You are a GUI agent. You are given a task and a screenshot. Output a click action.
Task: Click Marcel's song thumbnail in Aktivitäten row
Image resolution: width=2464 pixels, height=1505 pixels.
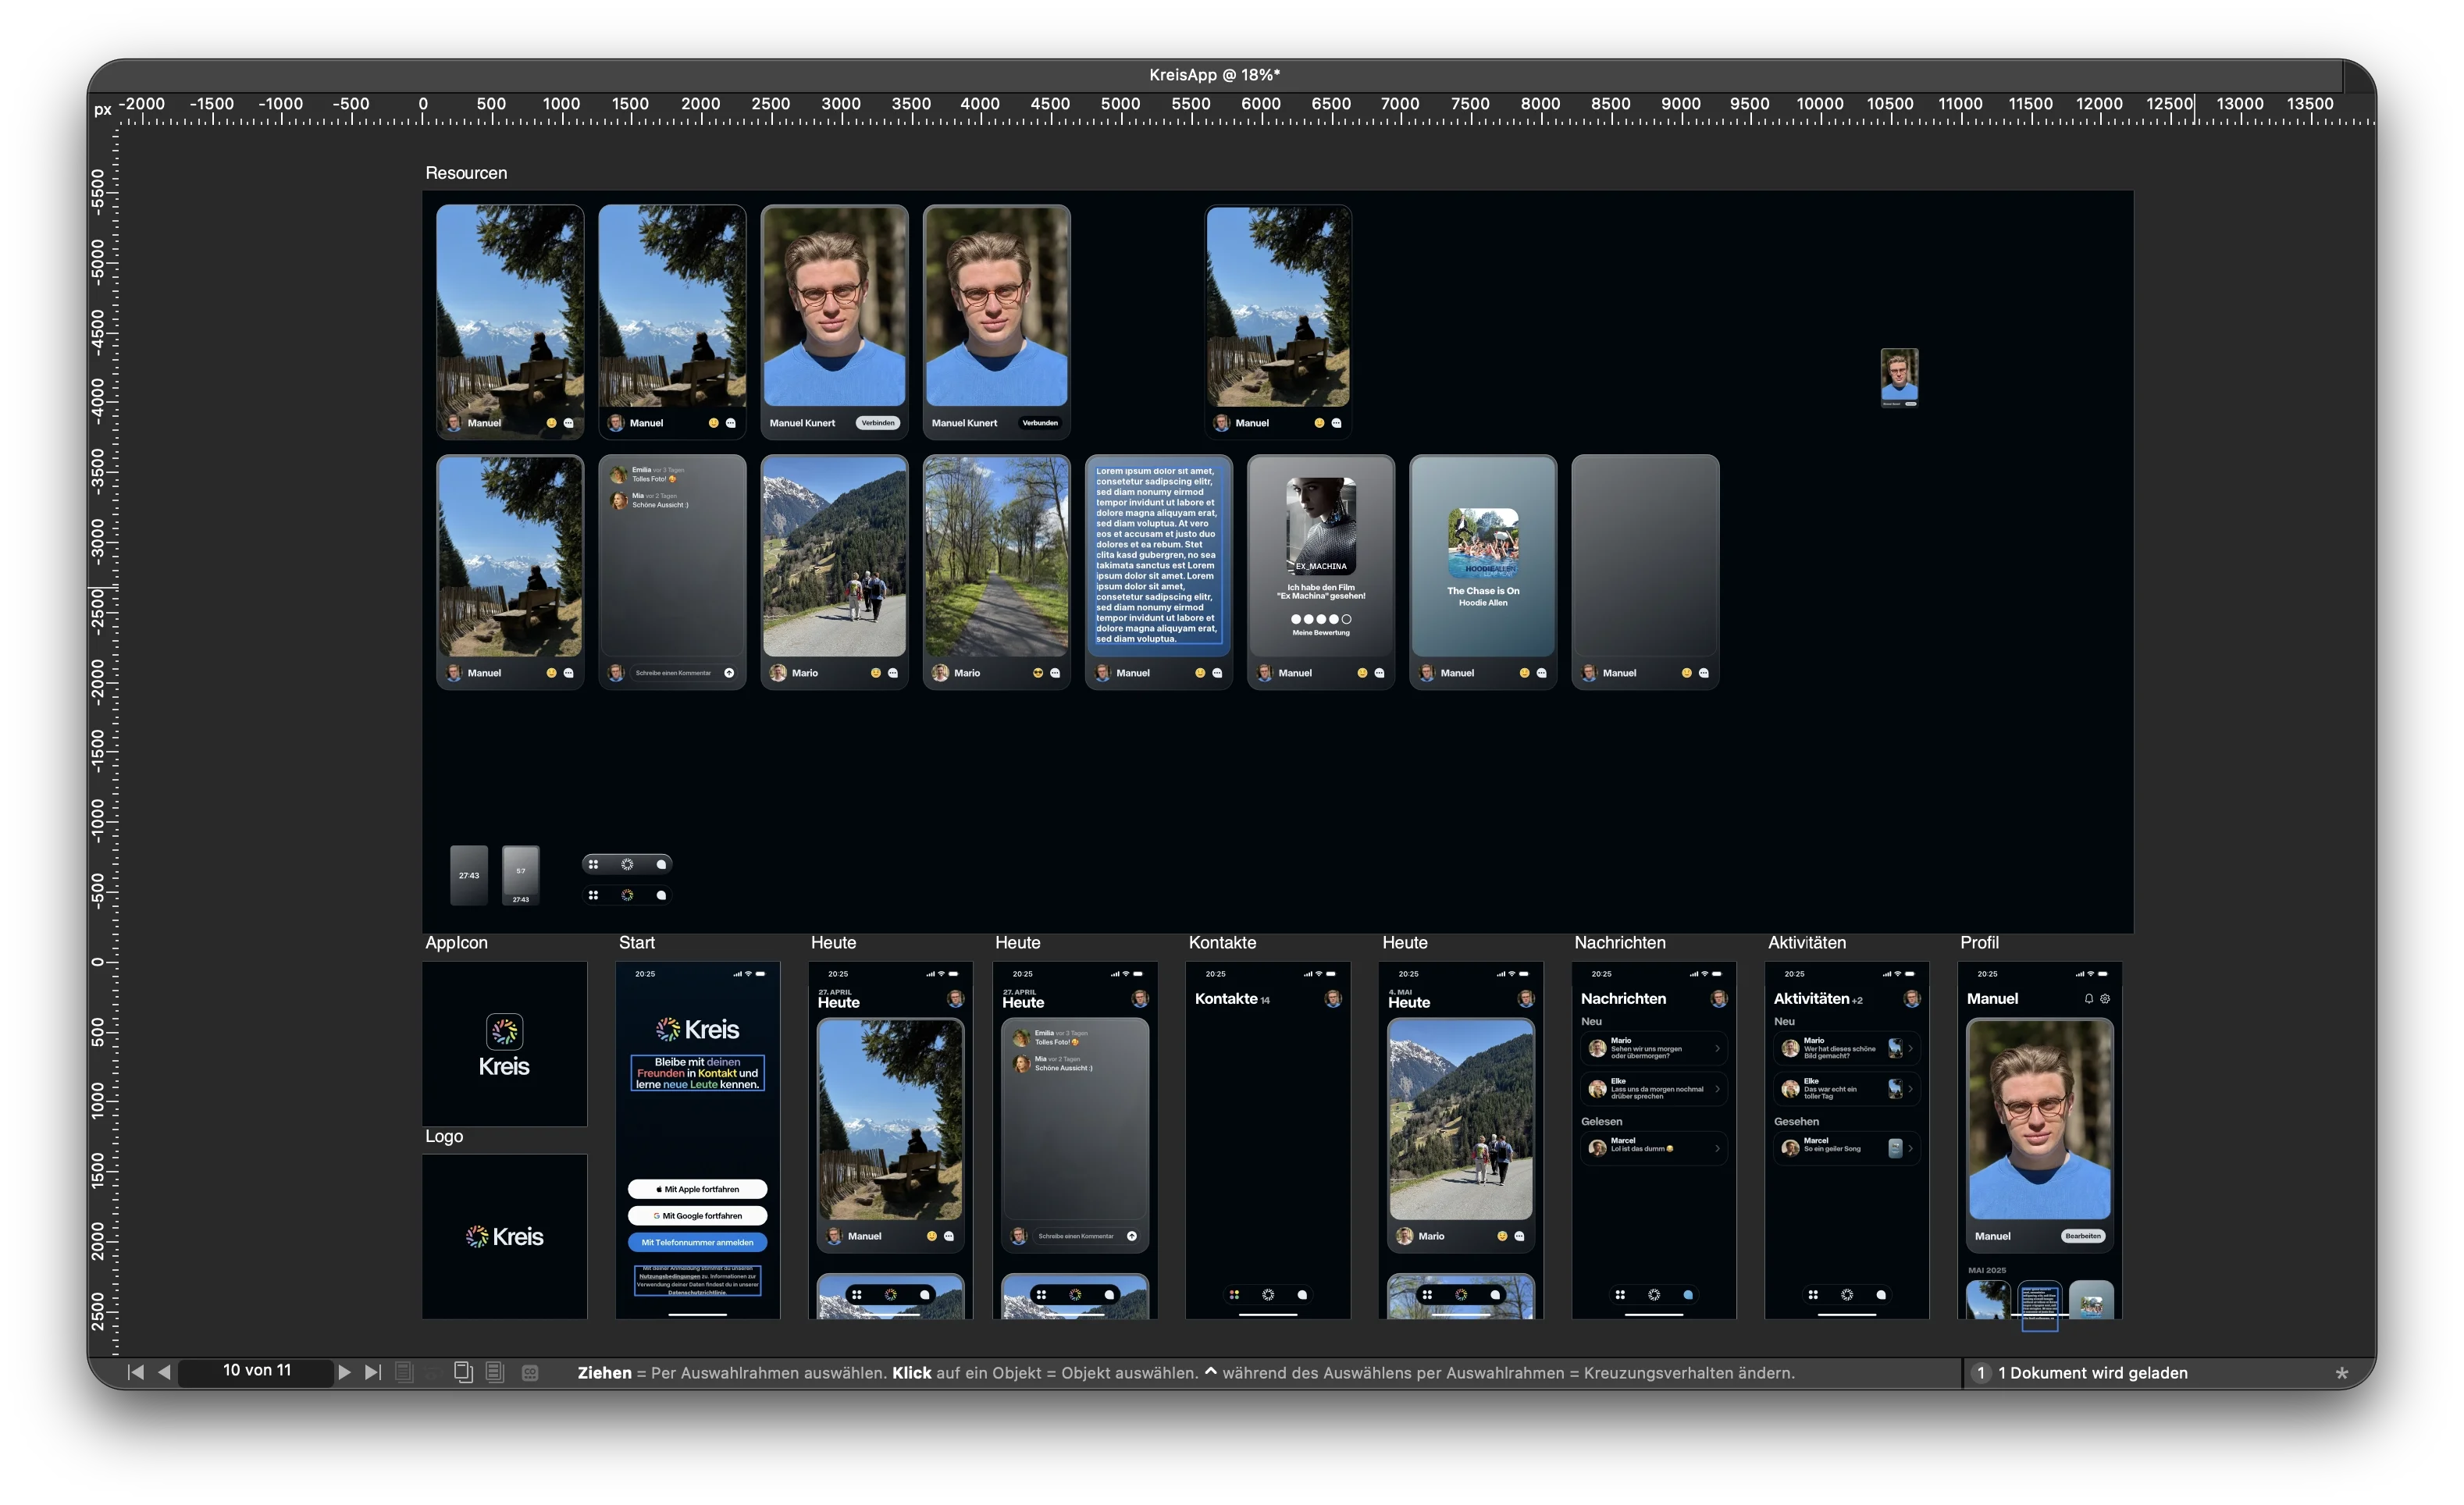[x=1895, y=1148]
